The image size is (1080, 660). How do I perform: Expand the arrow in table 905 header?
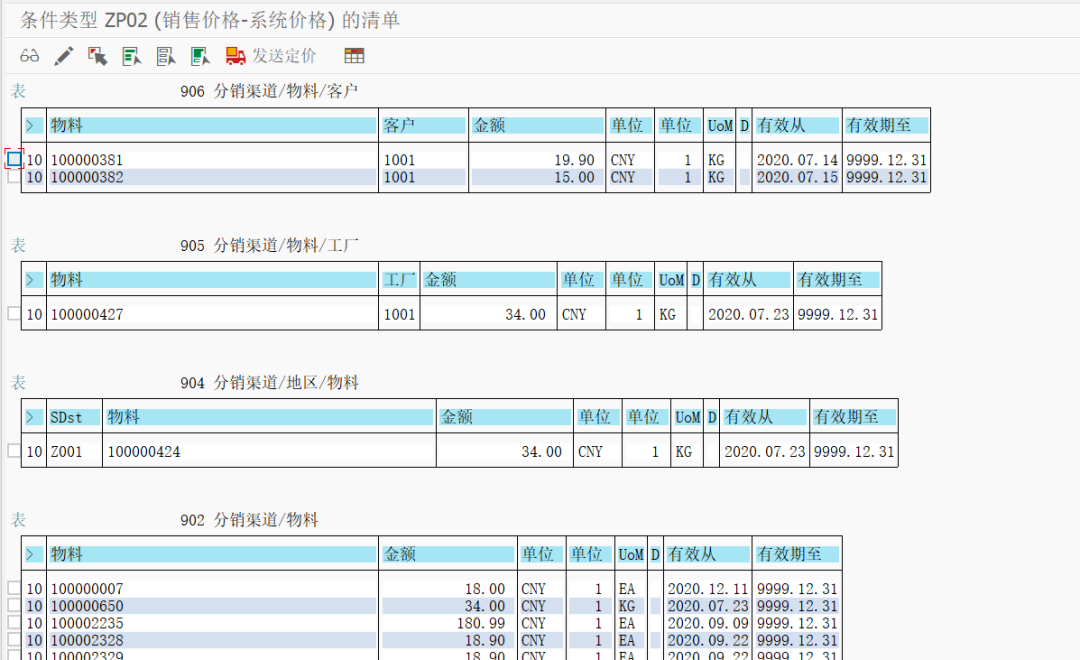pos(31,280)
